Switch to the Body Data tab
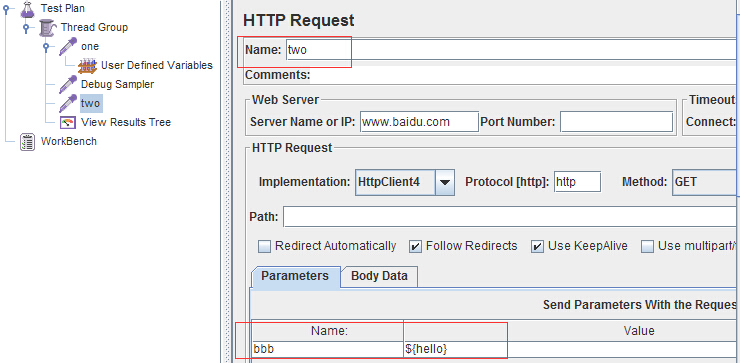 pos(379,276)
